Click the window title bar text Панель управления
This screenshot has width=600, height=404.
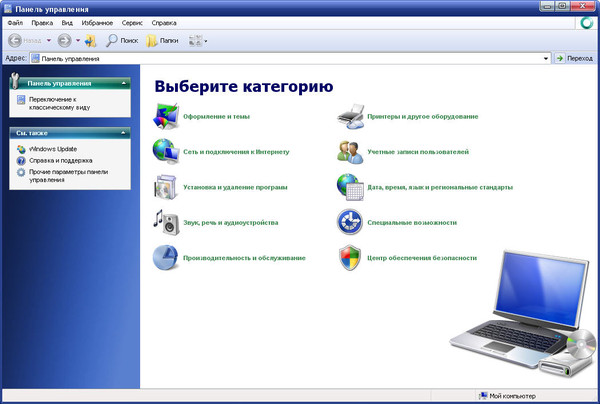tap(52, 9)
